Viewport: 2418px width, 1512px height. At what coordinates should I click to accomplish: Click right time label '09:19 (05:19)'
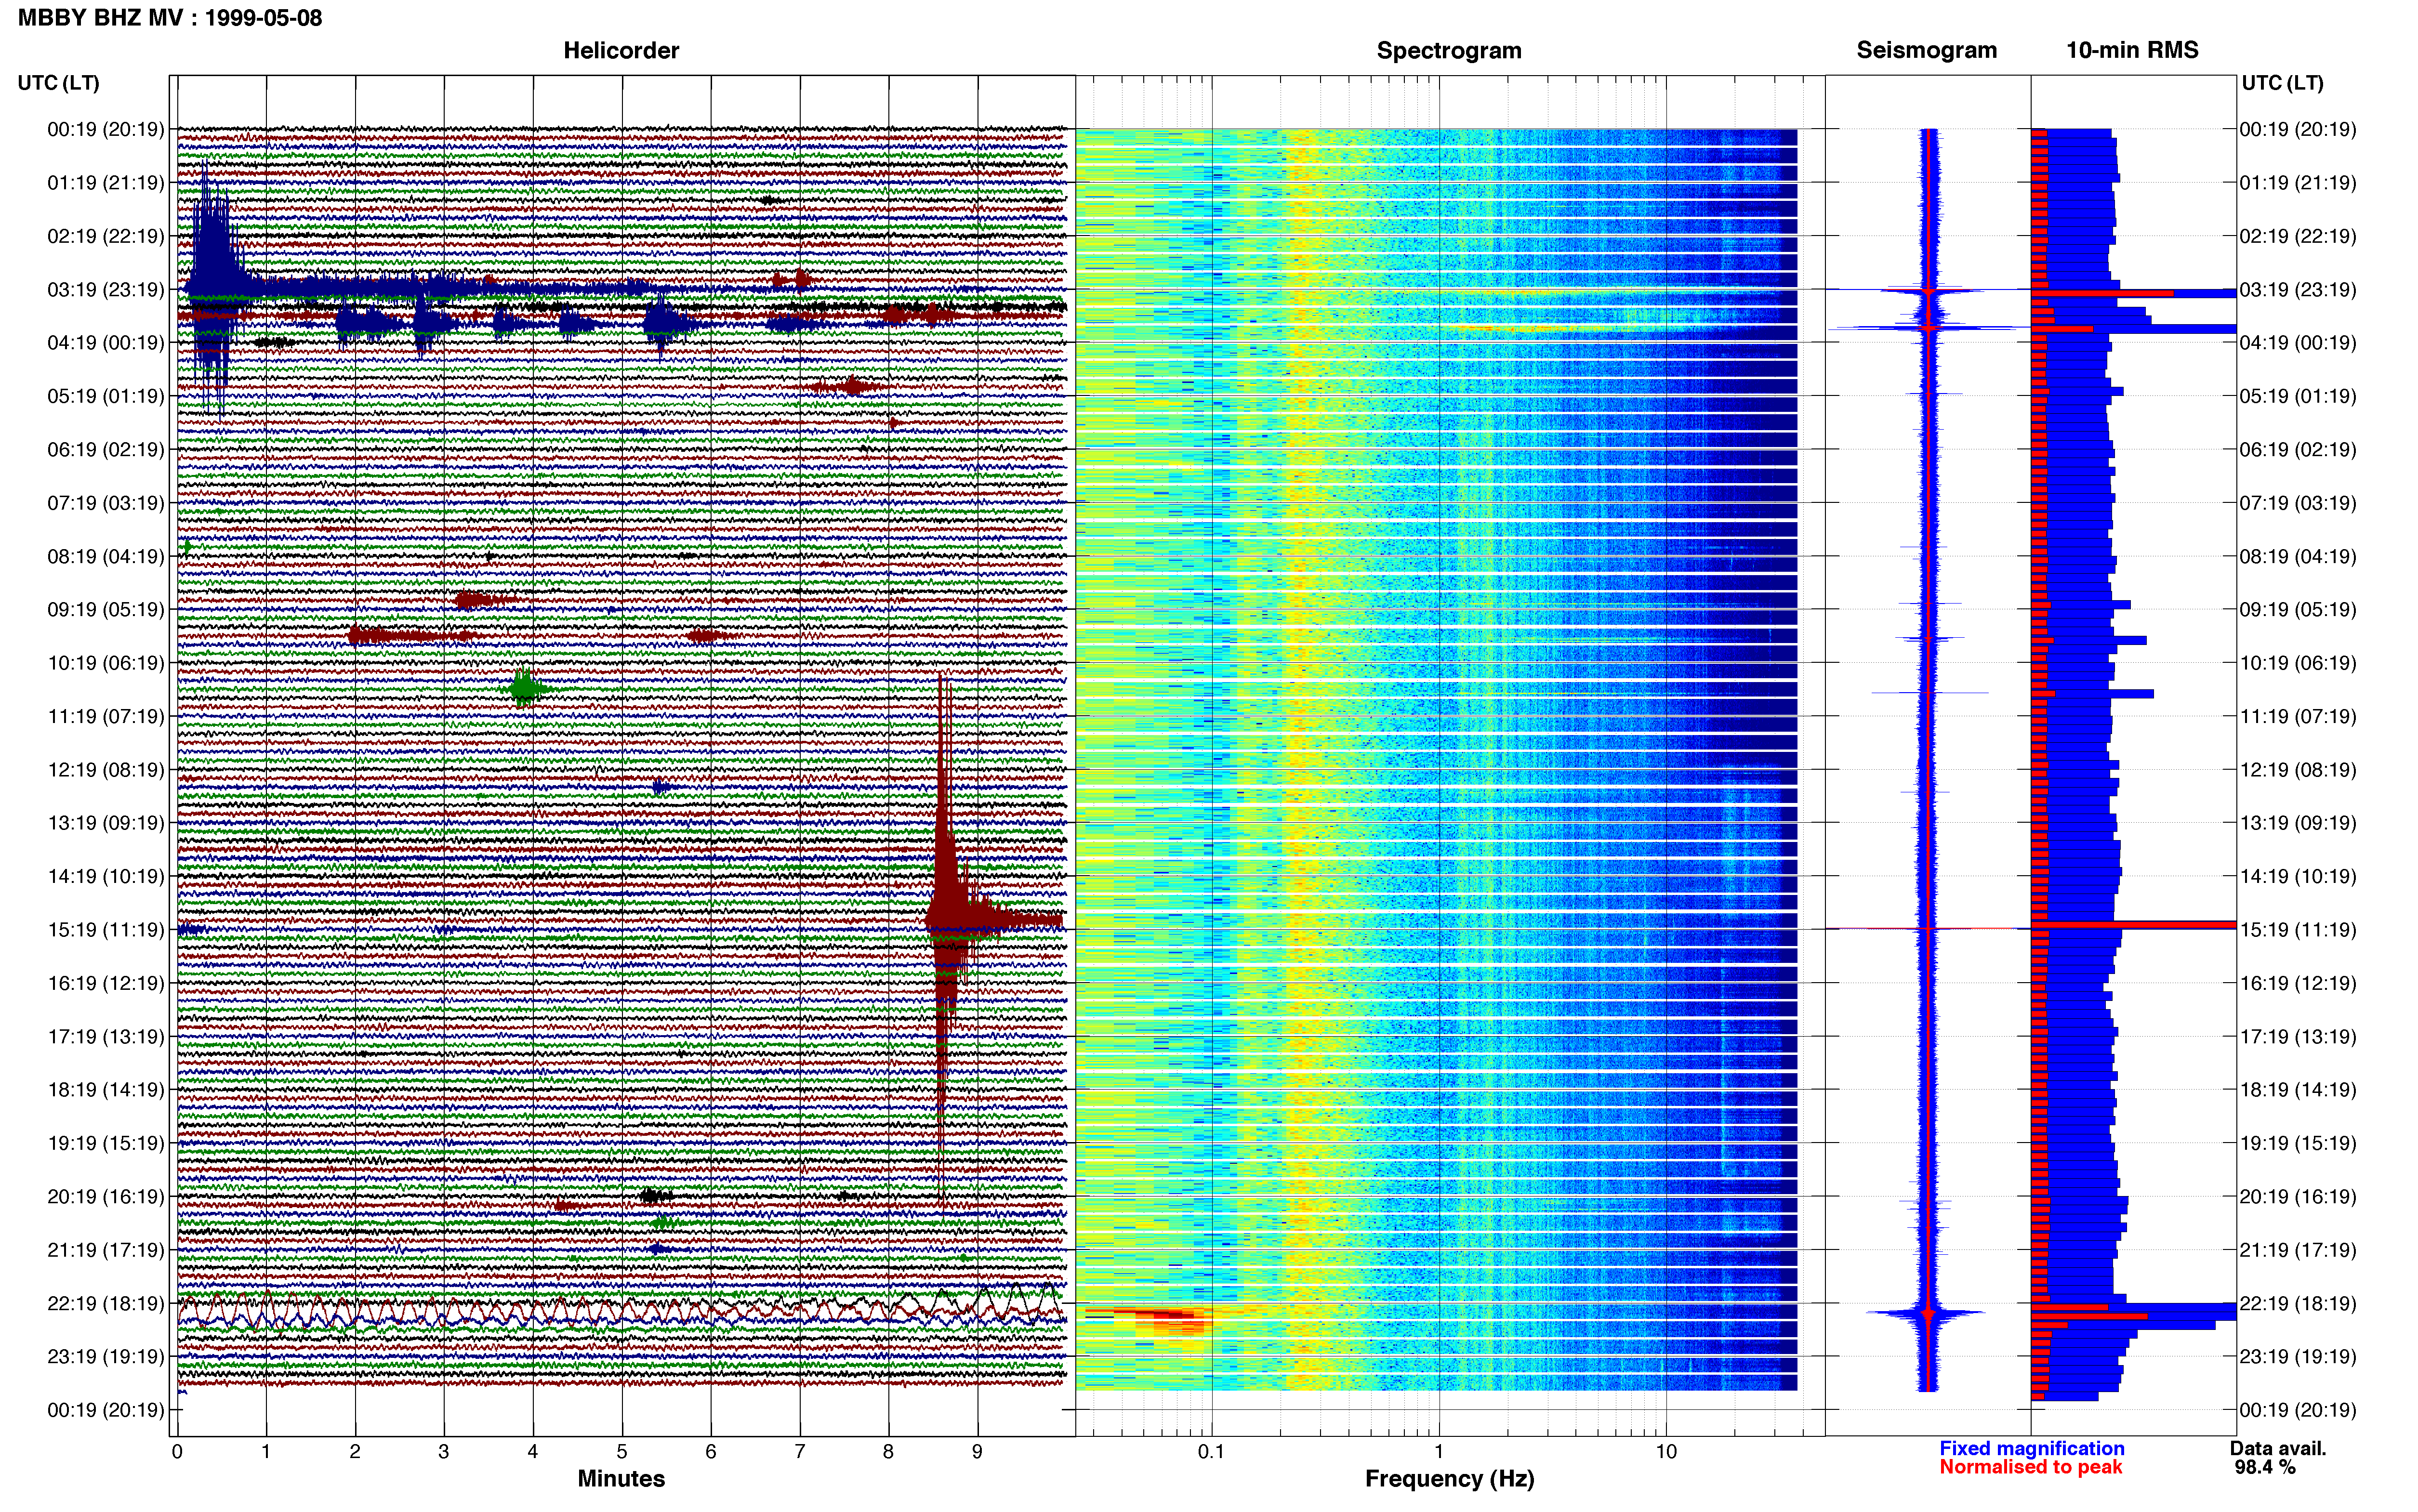pos(2298,610)
